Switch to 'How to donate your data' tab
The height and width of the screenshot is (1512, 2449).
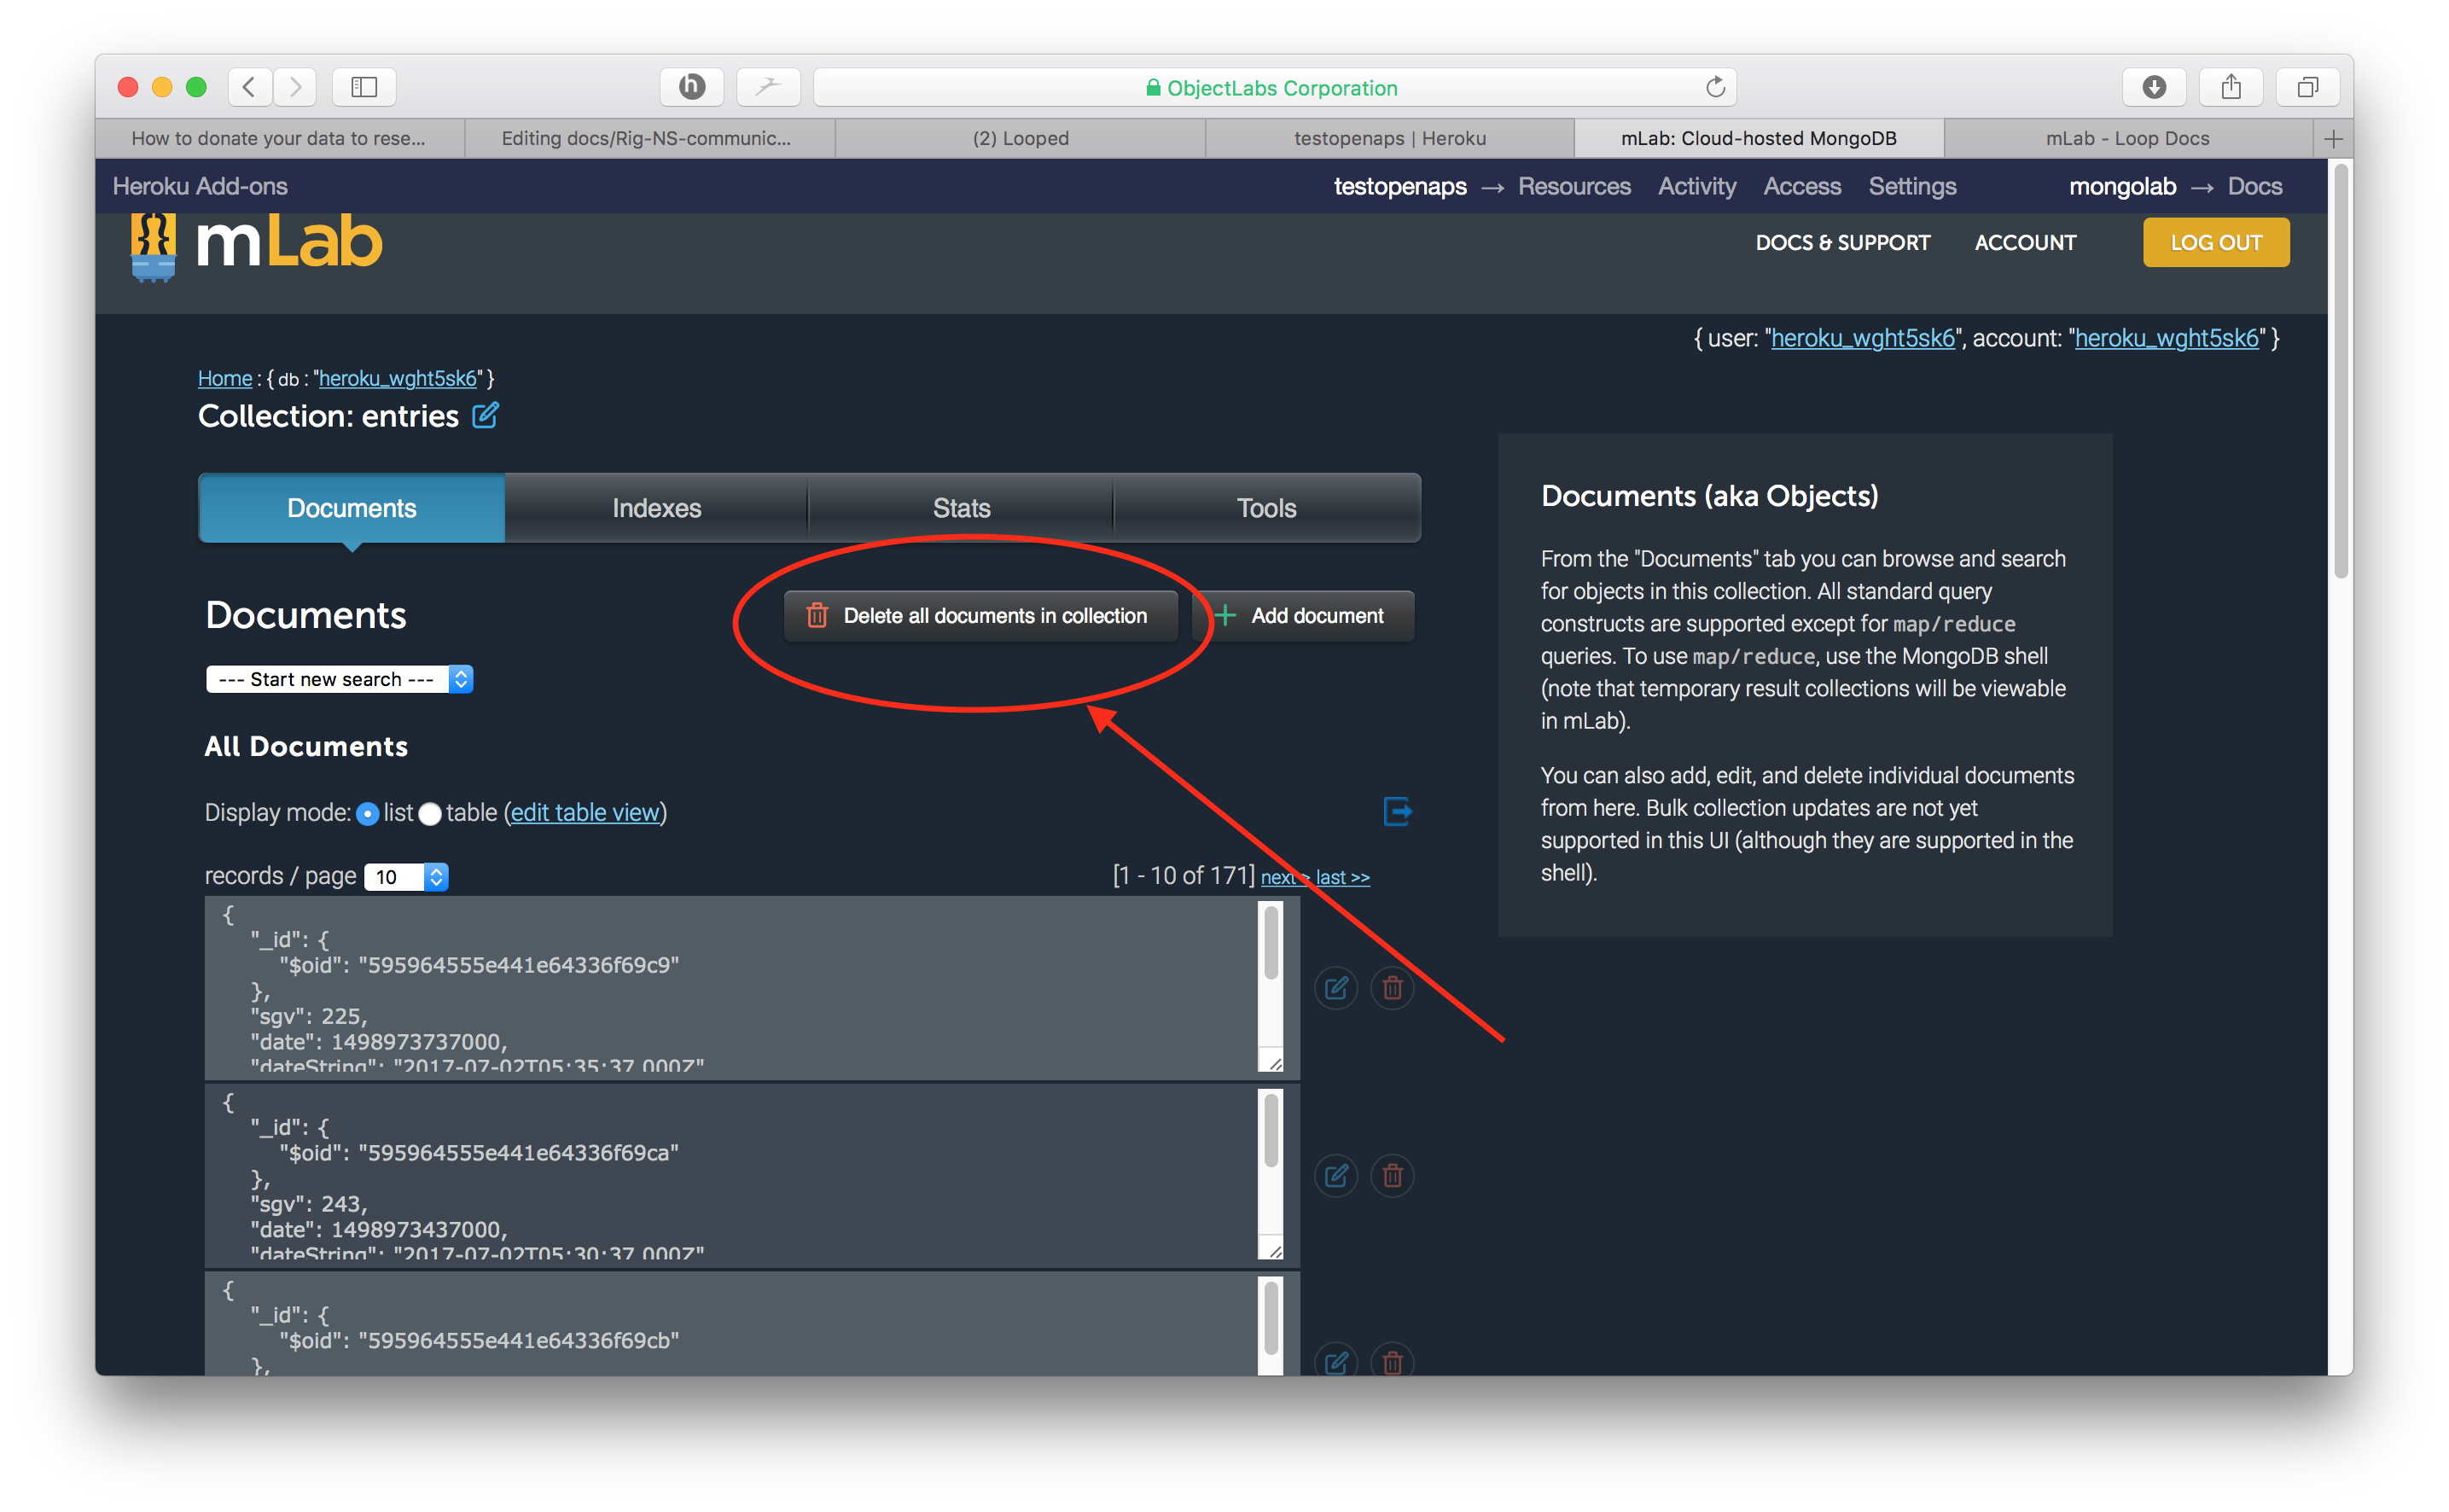[280, 139]
